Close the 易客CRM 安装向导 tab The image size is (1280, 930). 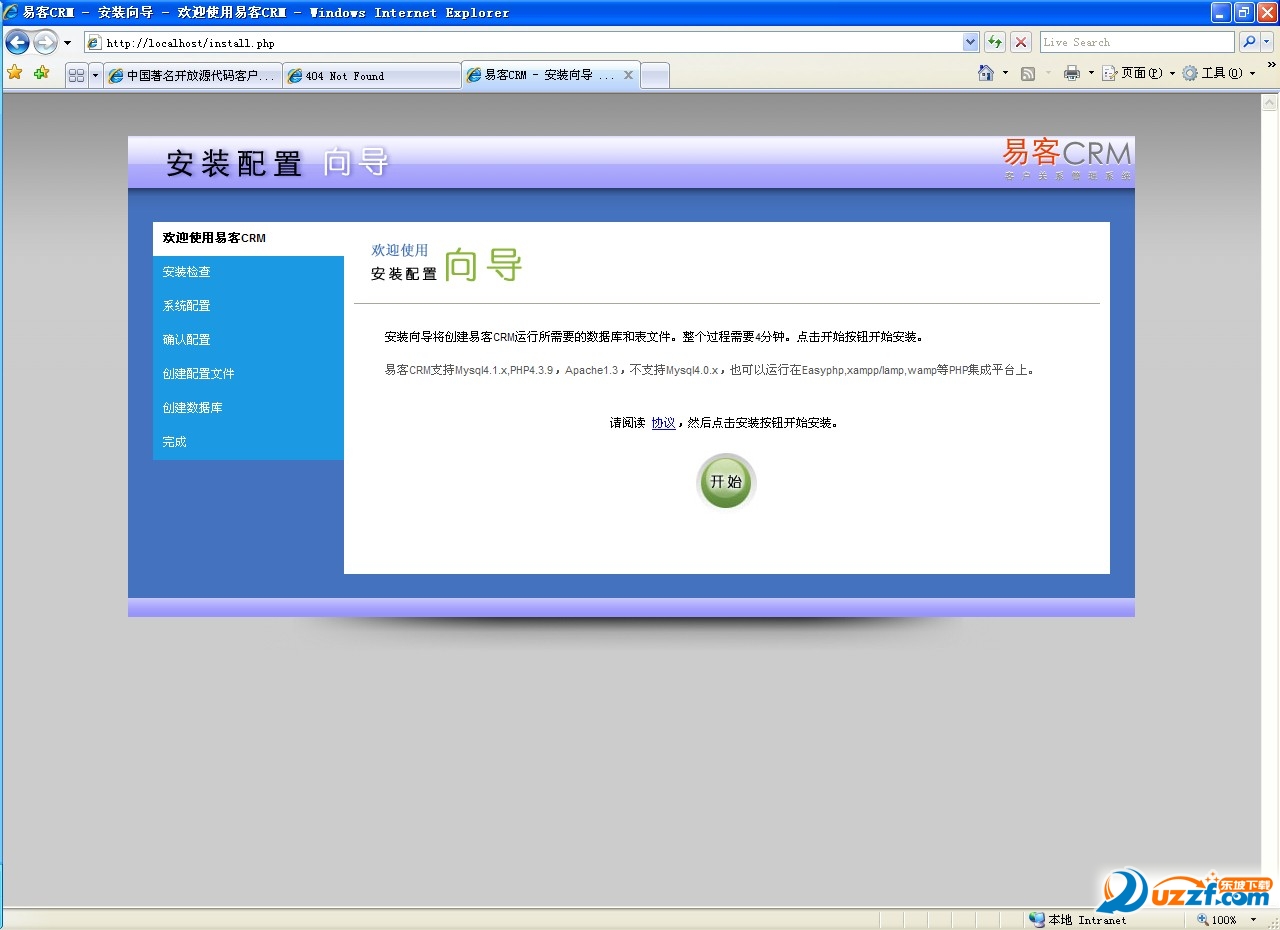click(x=628, y=75)
